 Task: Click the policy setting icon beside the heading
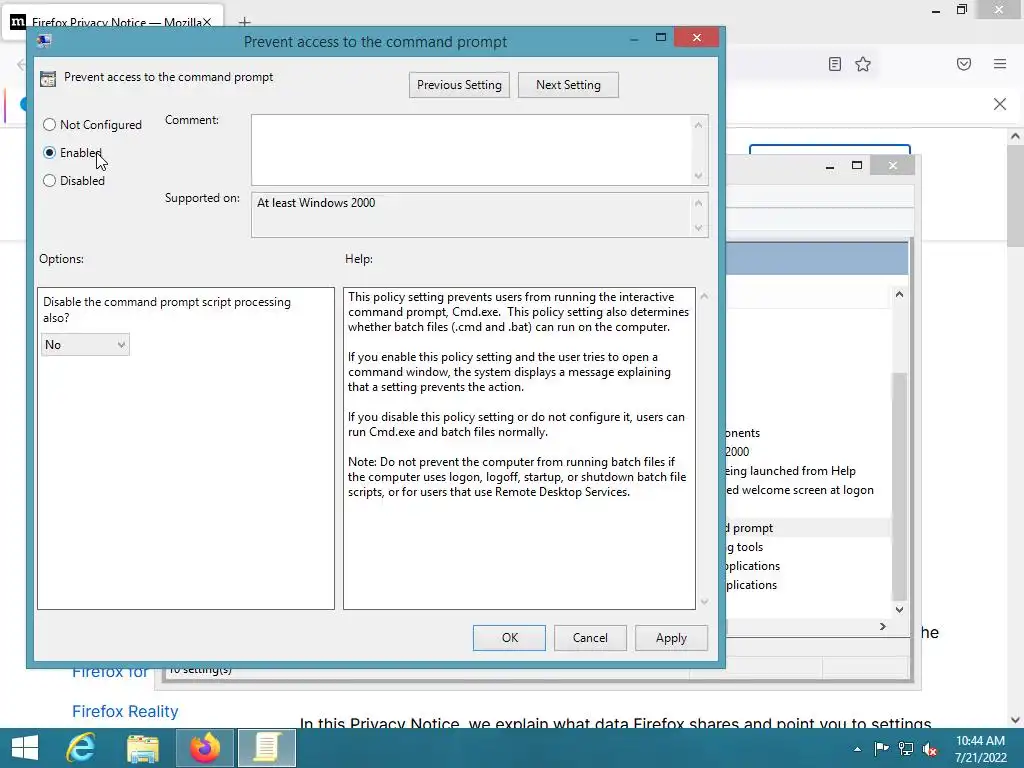[48, 78]
